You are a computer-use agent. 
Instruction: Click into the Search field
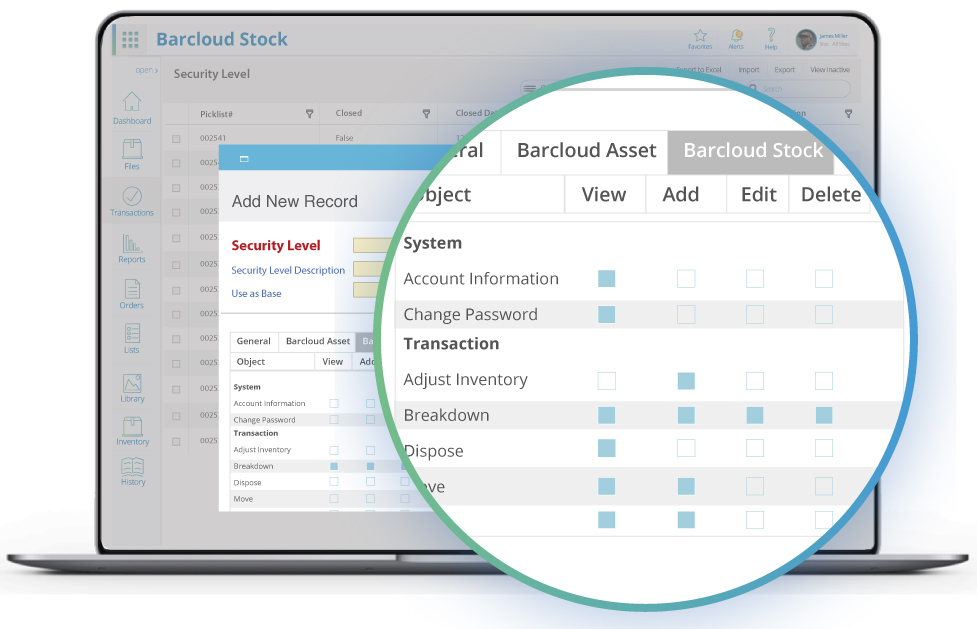pyautogui.click(x=801, y=89)
